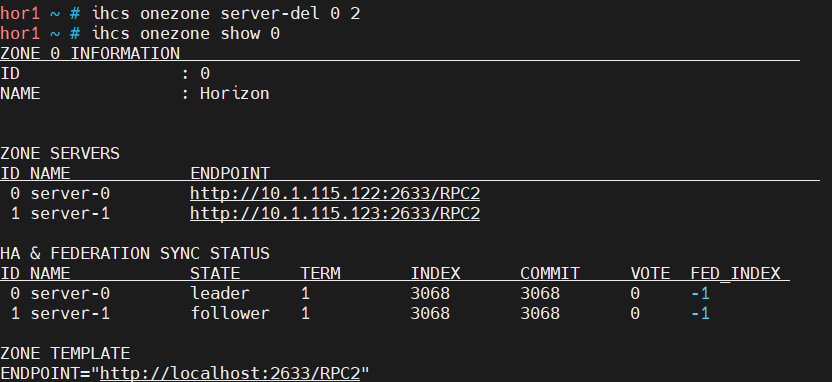Image resolution: width=832 pixels, height=382 pixels.
Task: Open the server-0 endpoint URL link
Action: [x=335, y=194]
